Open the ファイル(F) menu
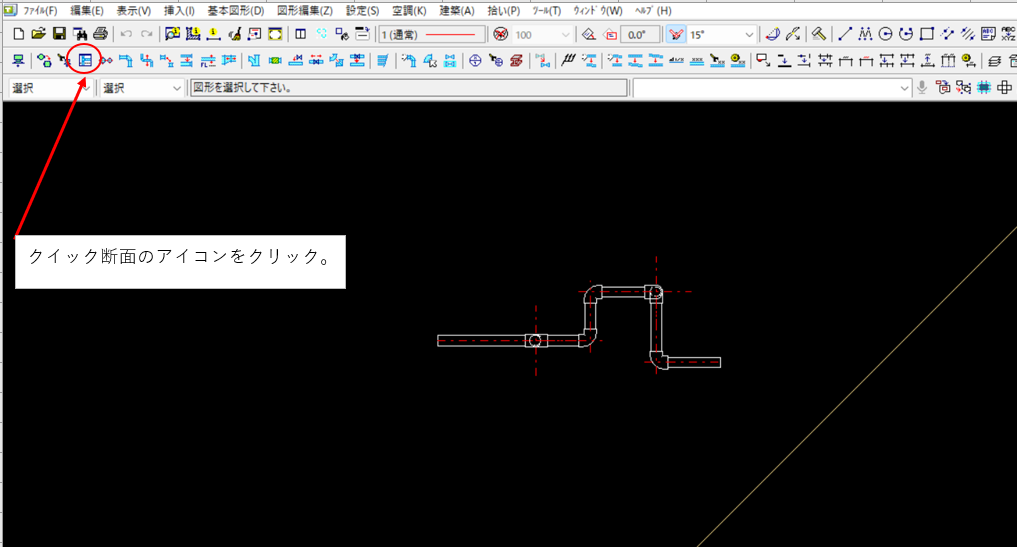The height and width of the screenshot is (547, 1017). [x=40, y=10]
